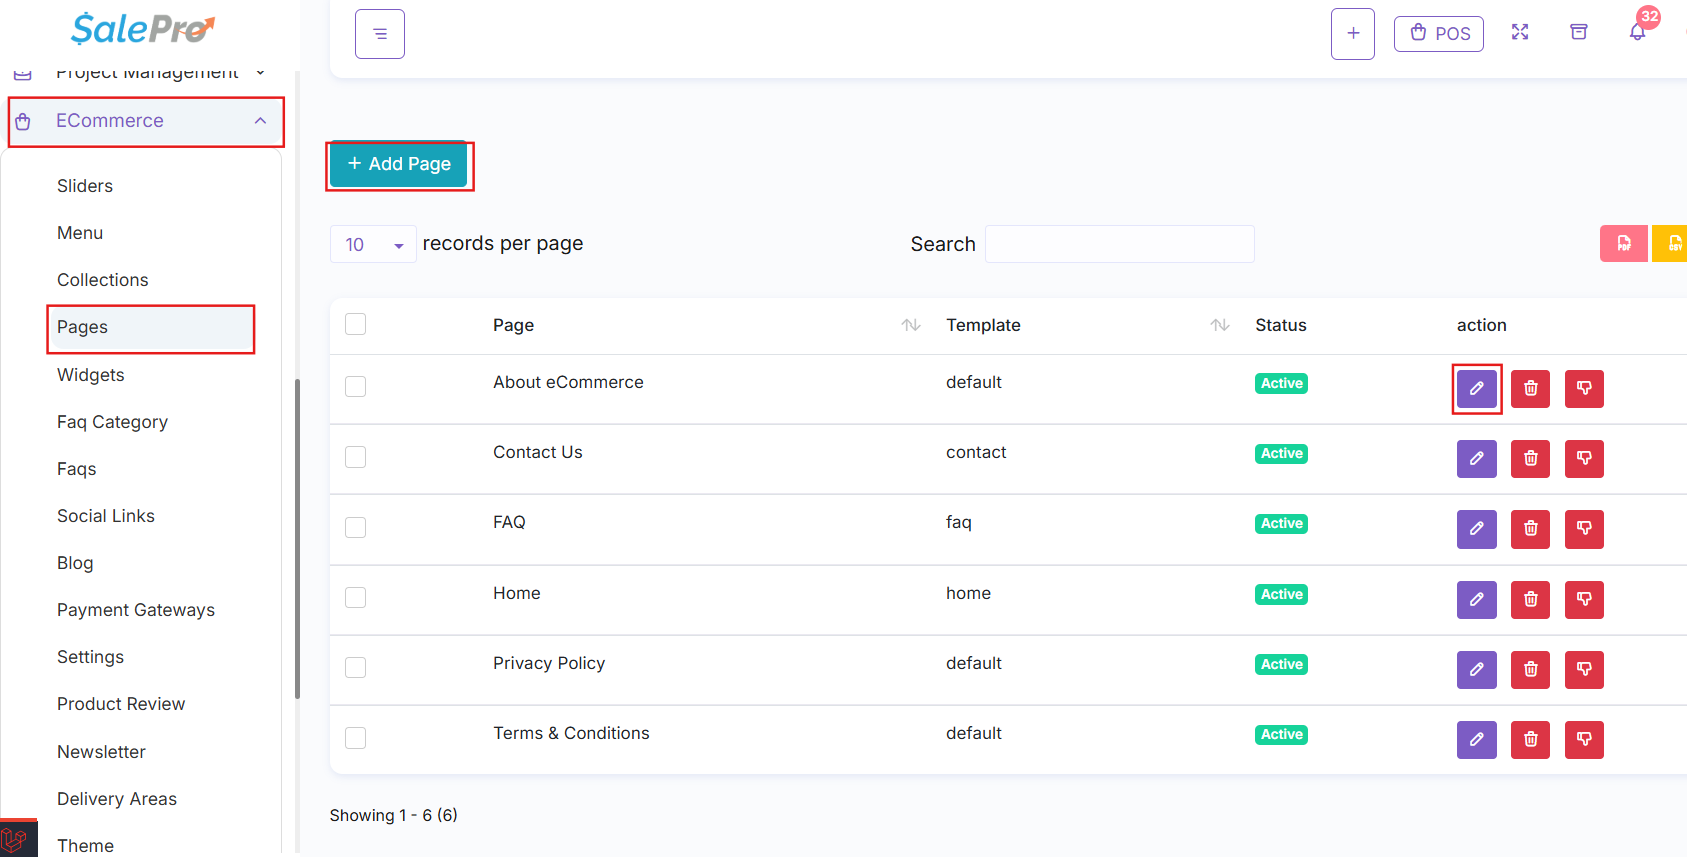Screen dimensions: 1687x857
Task: Open the cash register archive icon
Action: (x=1579, y=32)
